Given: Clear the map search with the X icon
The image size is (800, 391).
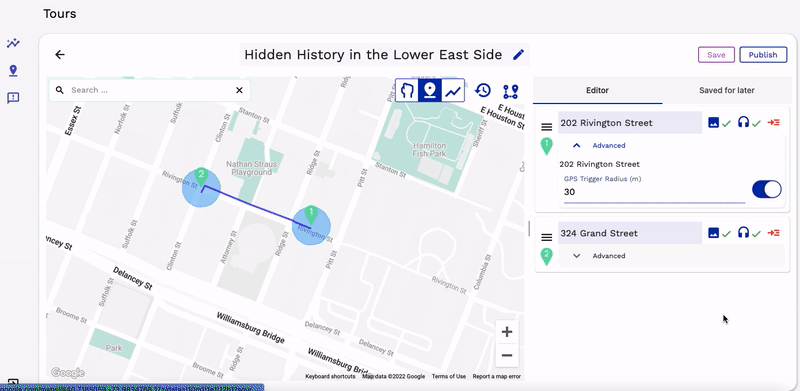Looking at the screenshot, I should [x=239, y=90].
